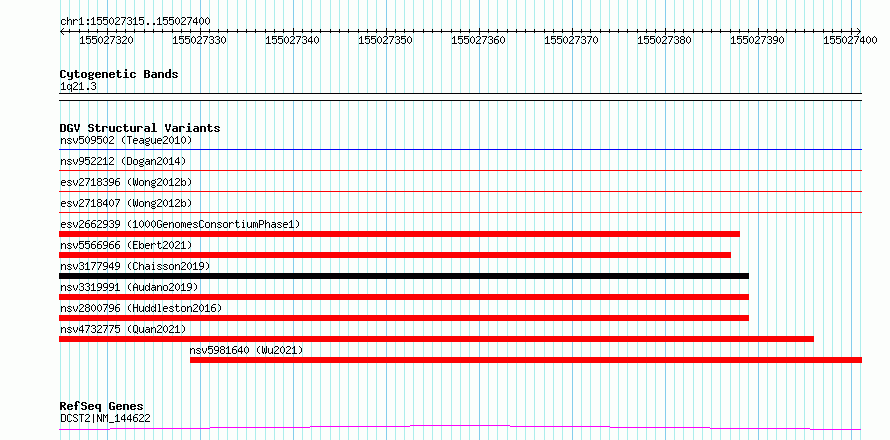Open variant nsv3319991 (Audano2019) label

pyautogui.click(x=129, y=287)
